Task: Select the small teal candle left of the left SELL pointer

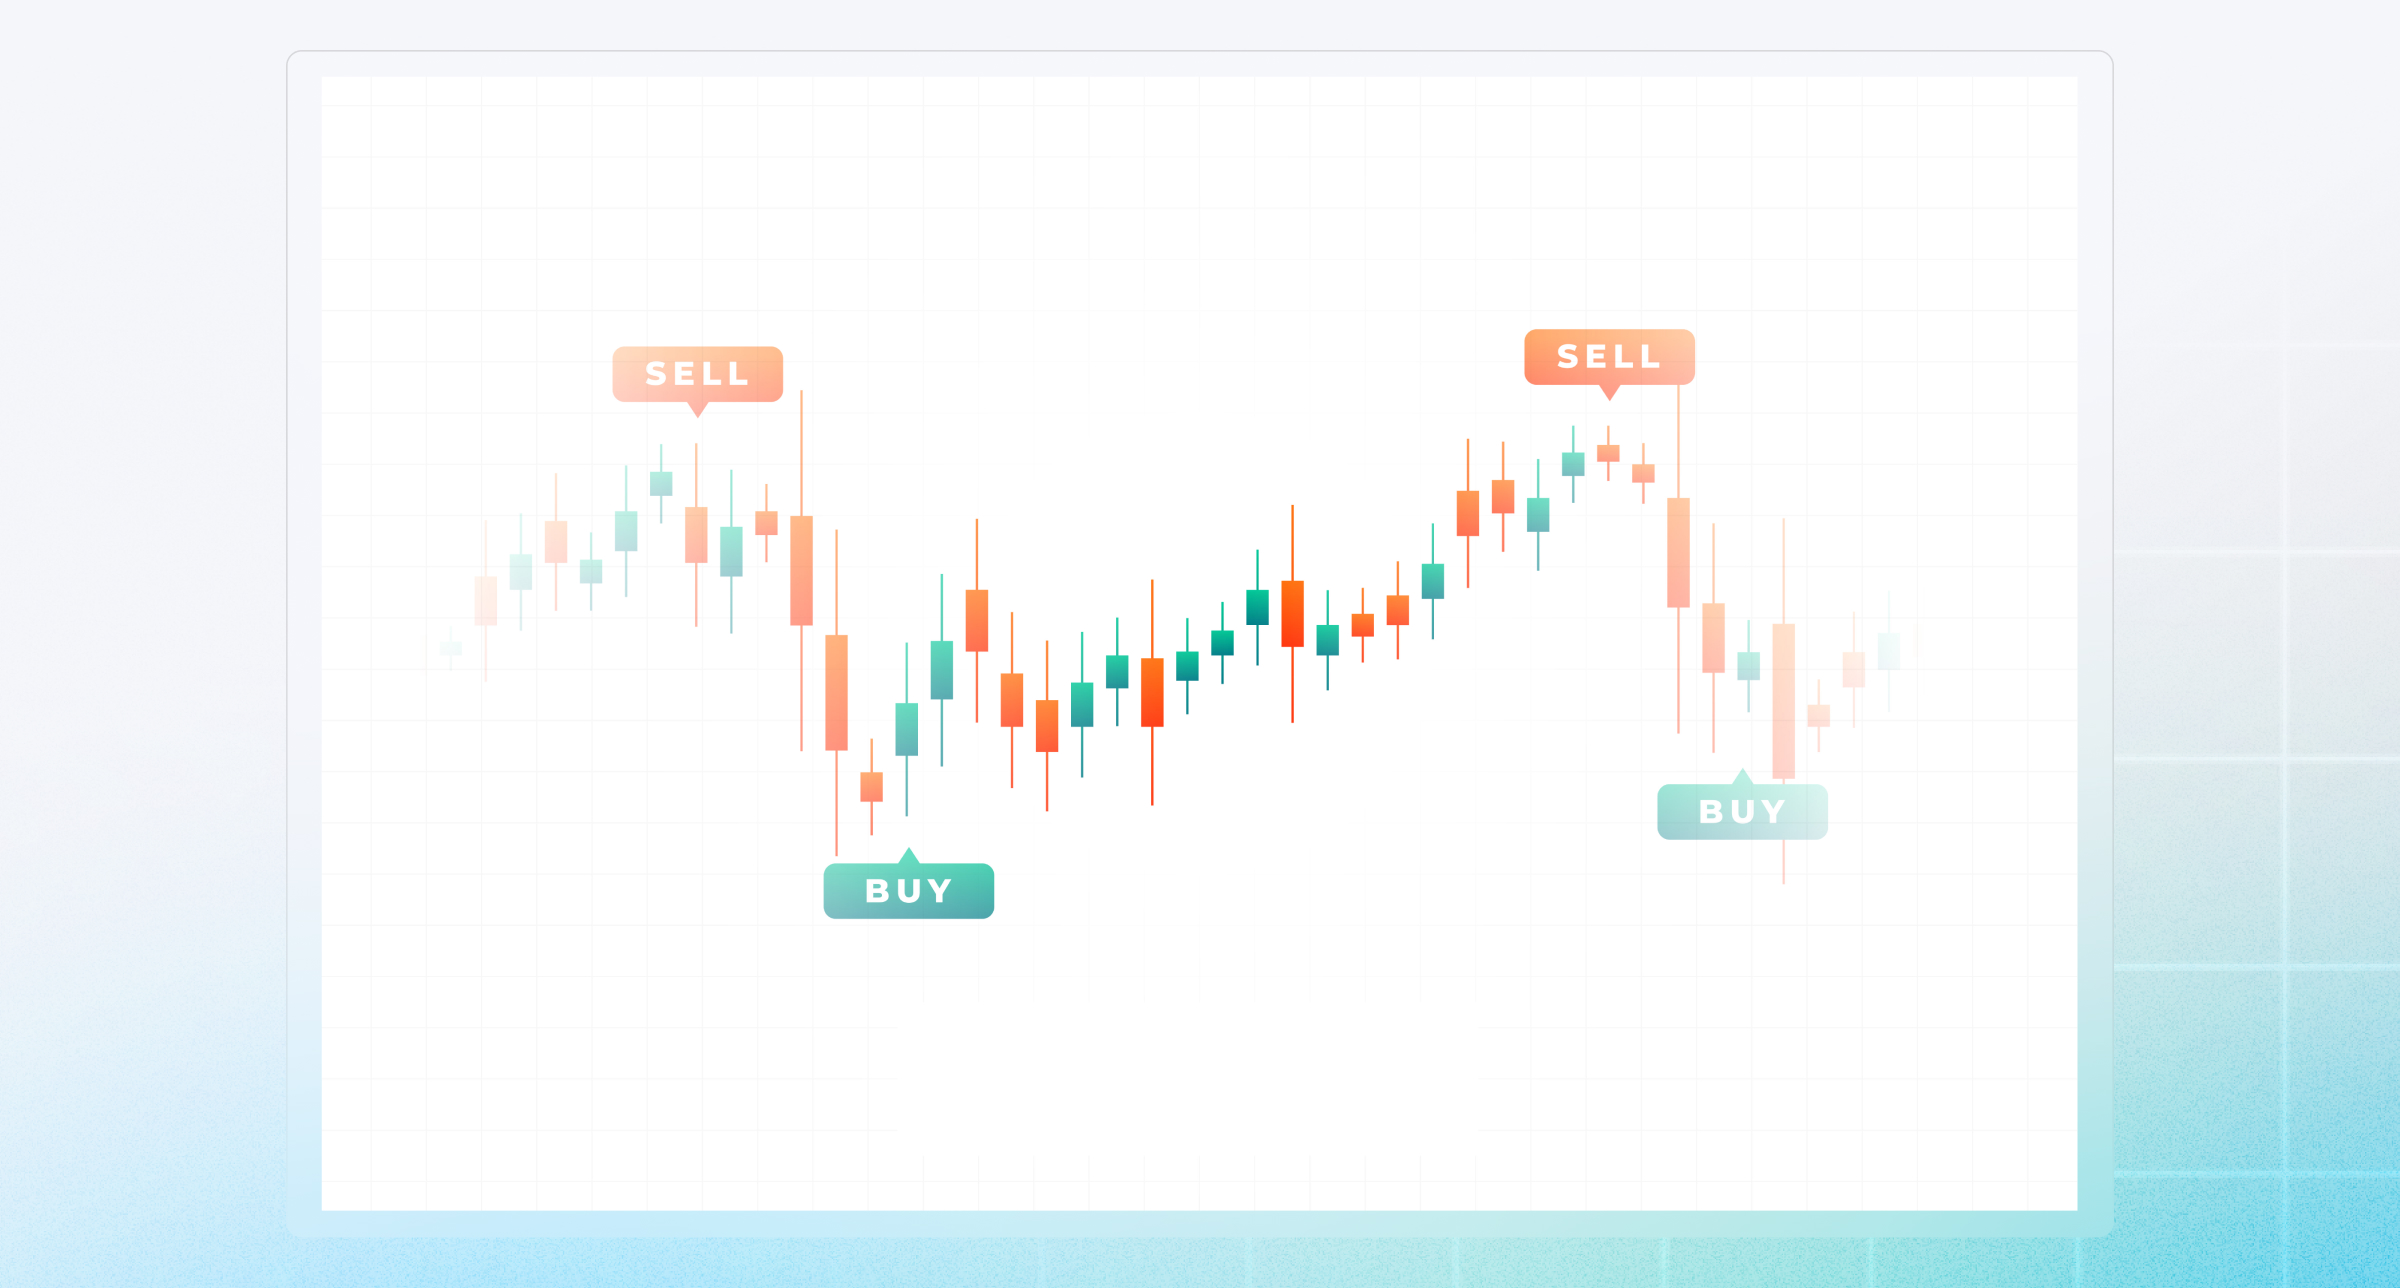Action: 661,483
